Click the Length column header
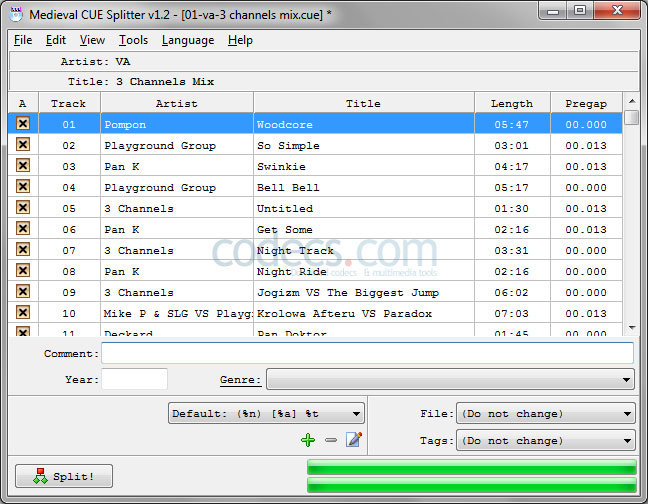Image resolution: width=648 pixels, height=504 pixels. [x=512, y=103]
